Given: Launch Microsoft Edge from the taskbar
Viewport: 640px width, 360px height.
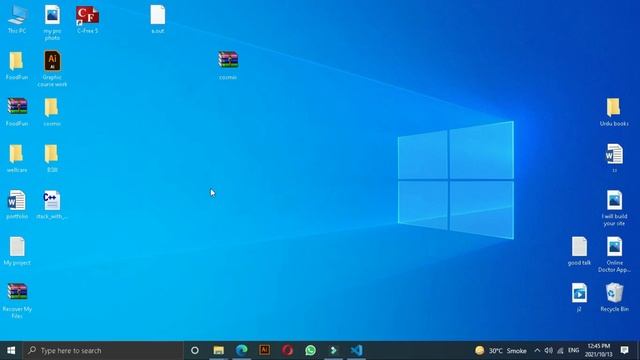Looking at the screenshot, I should (242, 350).
